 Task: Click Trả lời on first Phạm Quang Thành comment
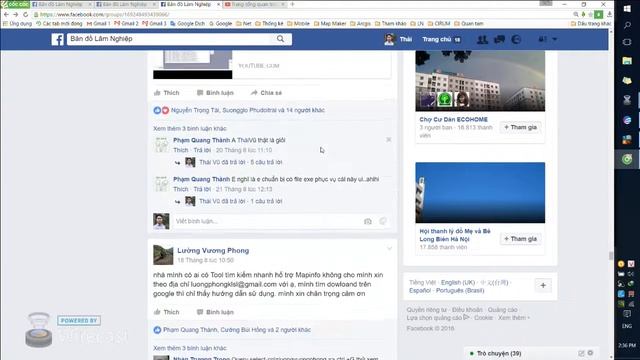[x=202, y=150]
